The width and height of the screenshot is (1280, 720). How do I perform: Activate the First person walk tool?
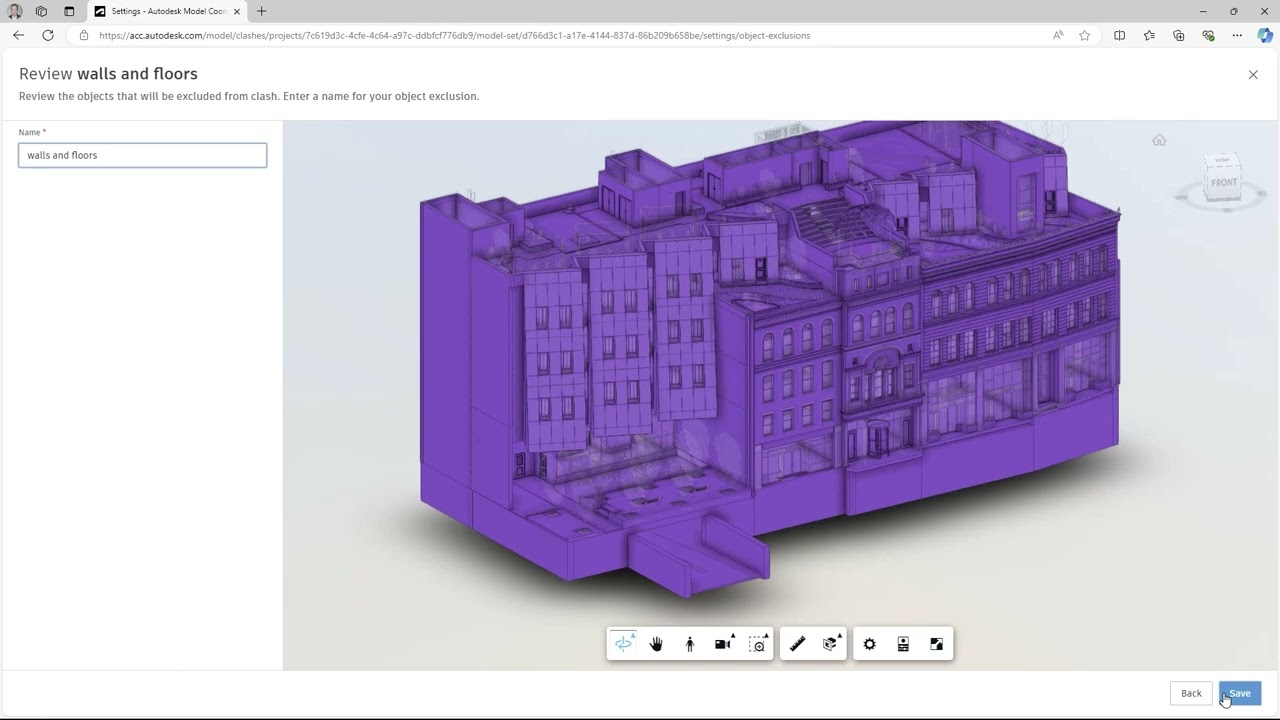pyautogui.click(x=689, y=644)
